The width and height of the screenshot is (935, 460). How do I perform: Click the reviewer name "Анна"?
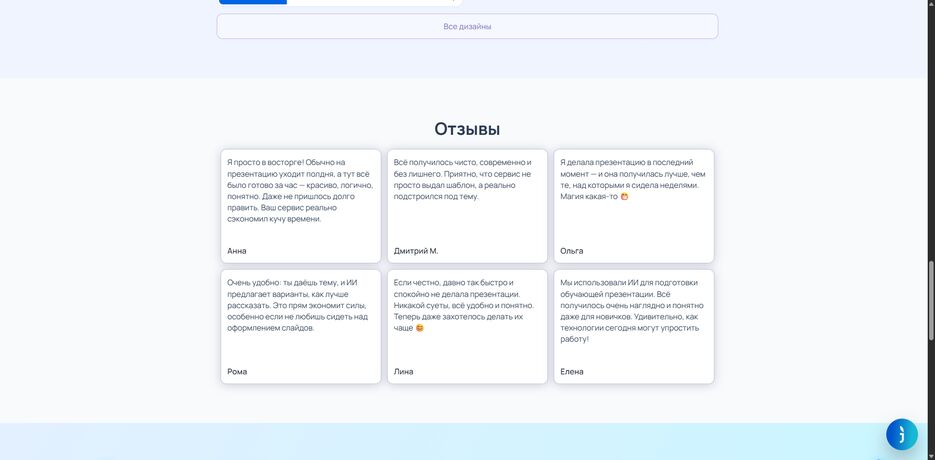pos(237,251)
